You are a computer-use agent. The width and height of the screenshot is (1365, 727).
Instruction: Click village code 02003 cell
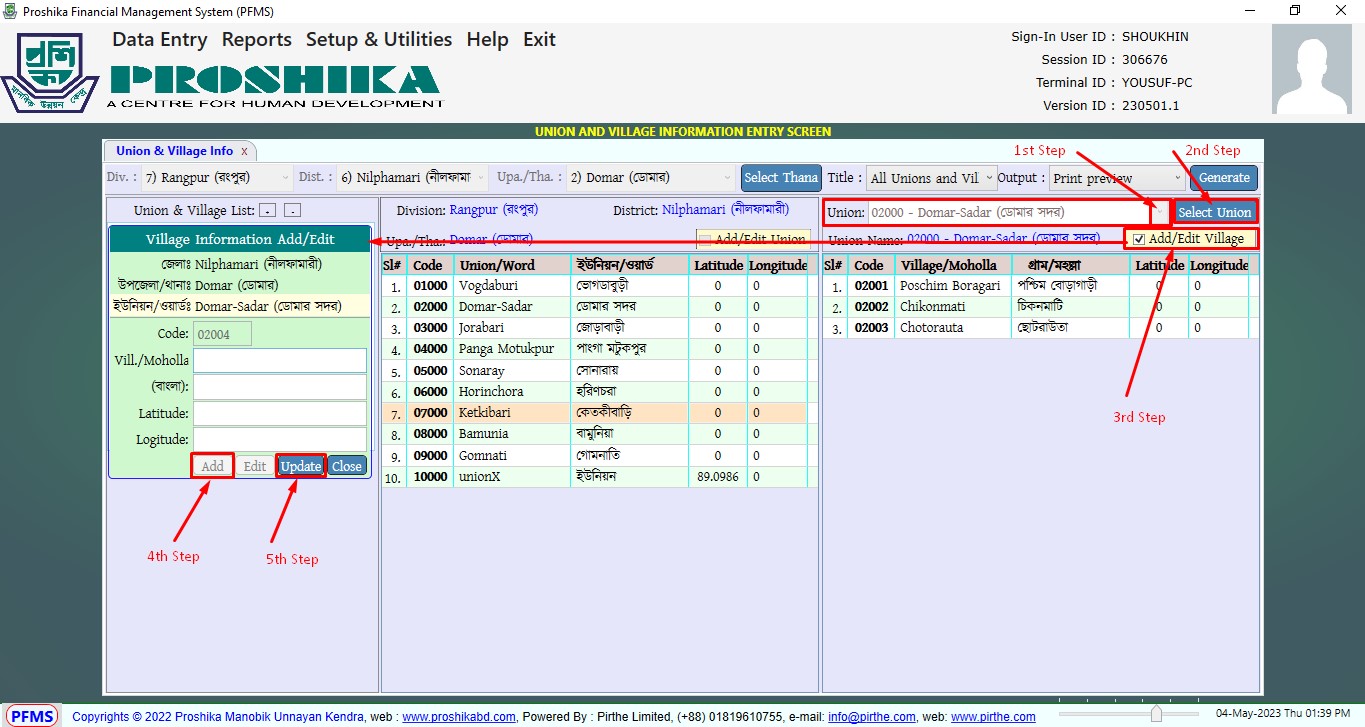tap(871, 328)
